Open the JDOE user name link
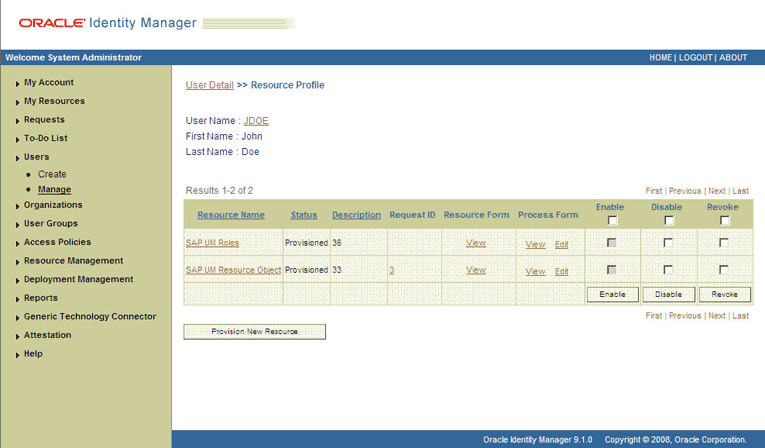Viewport: 765px width, 448px height. coord(256,121)
